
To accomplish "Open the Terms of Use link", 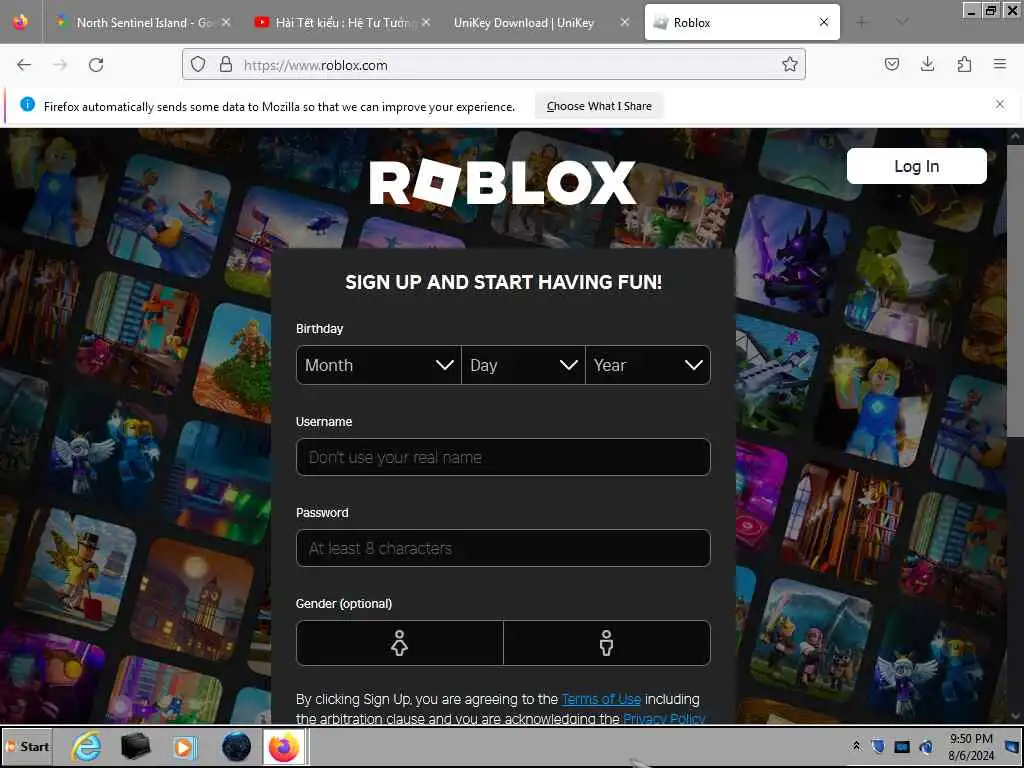I will pyautogui.click(x=601, y=699).
